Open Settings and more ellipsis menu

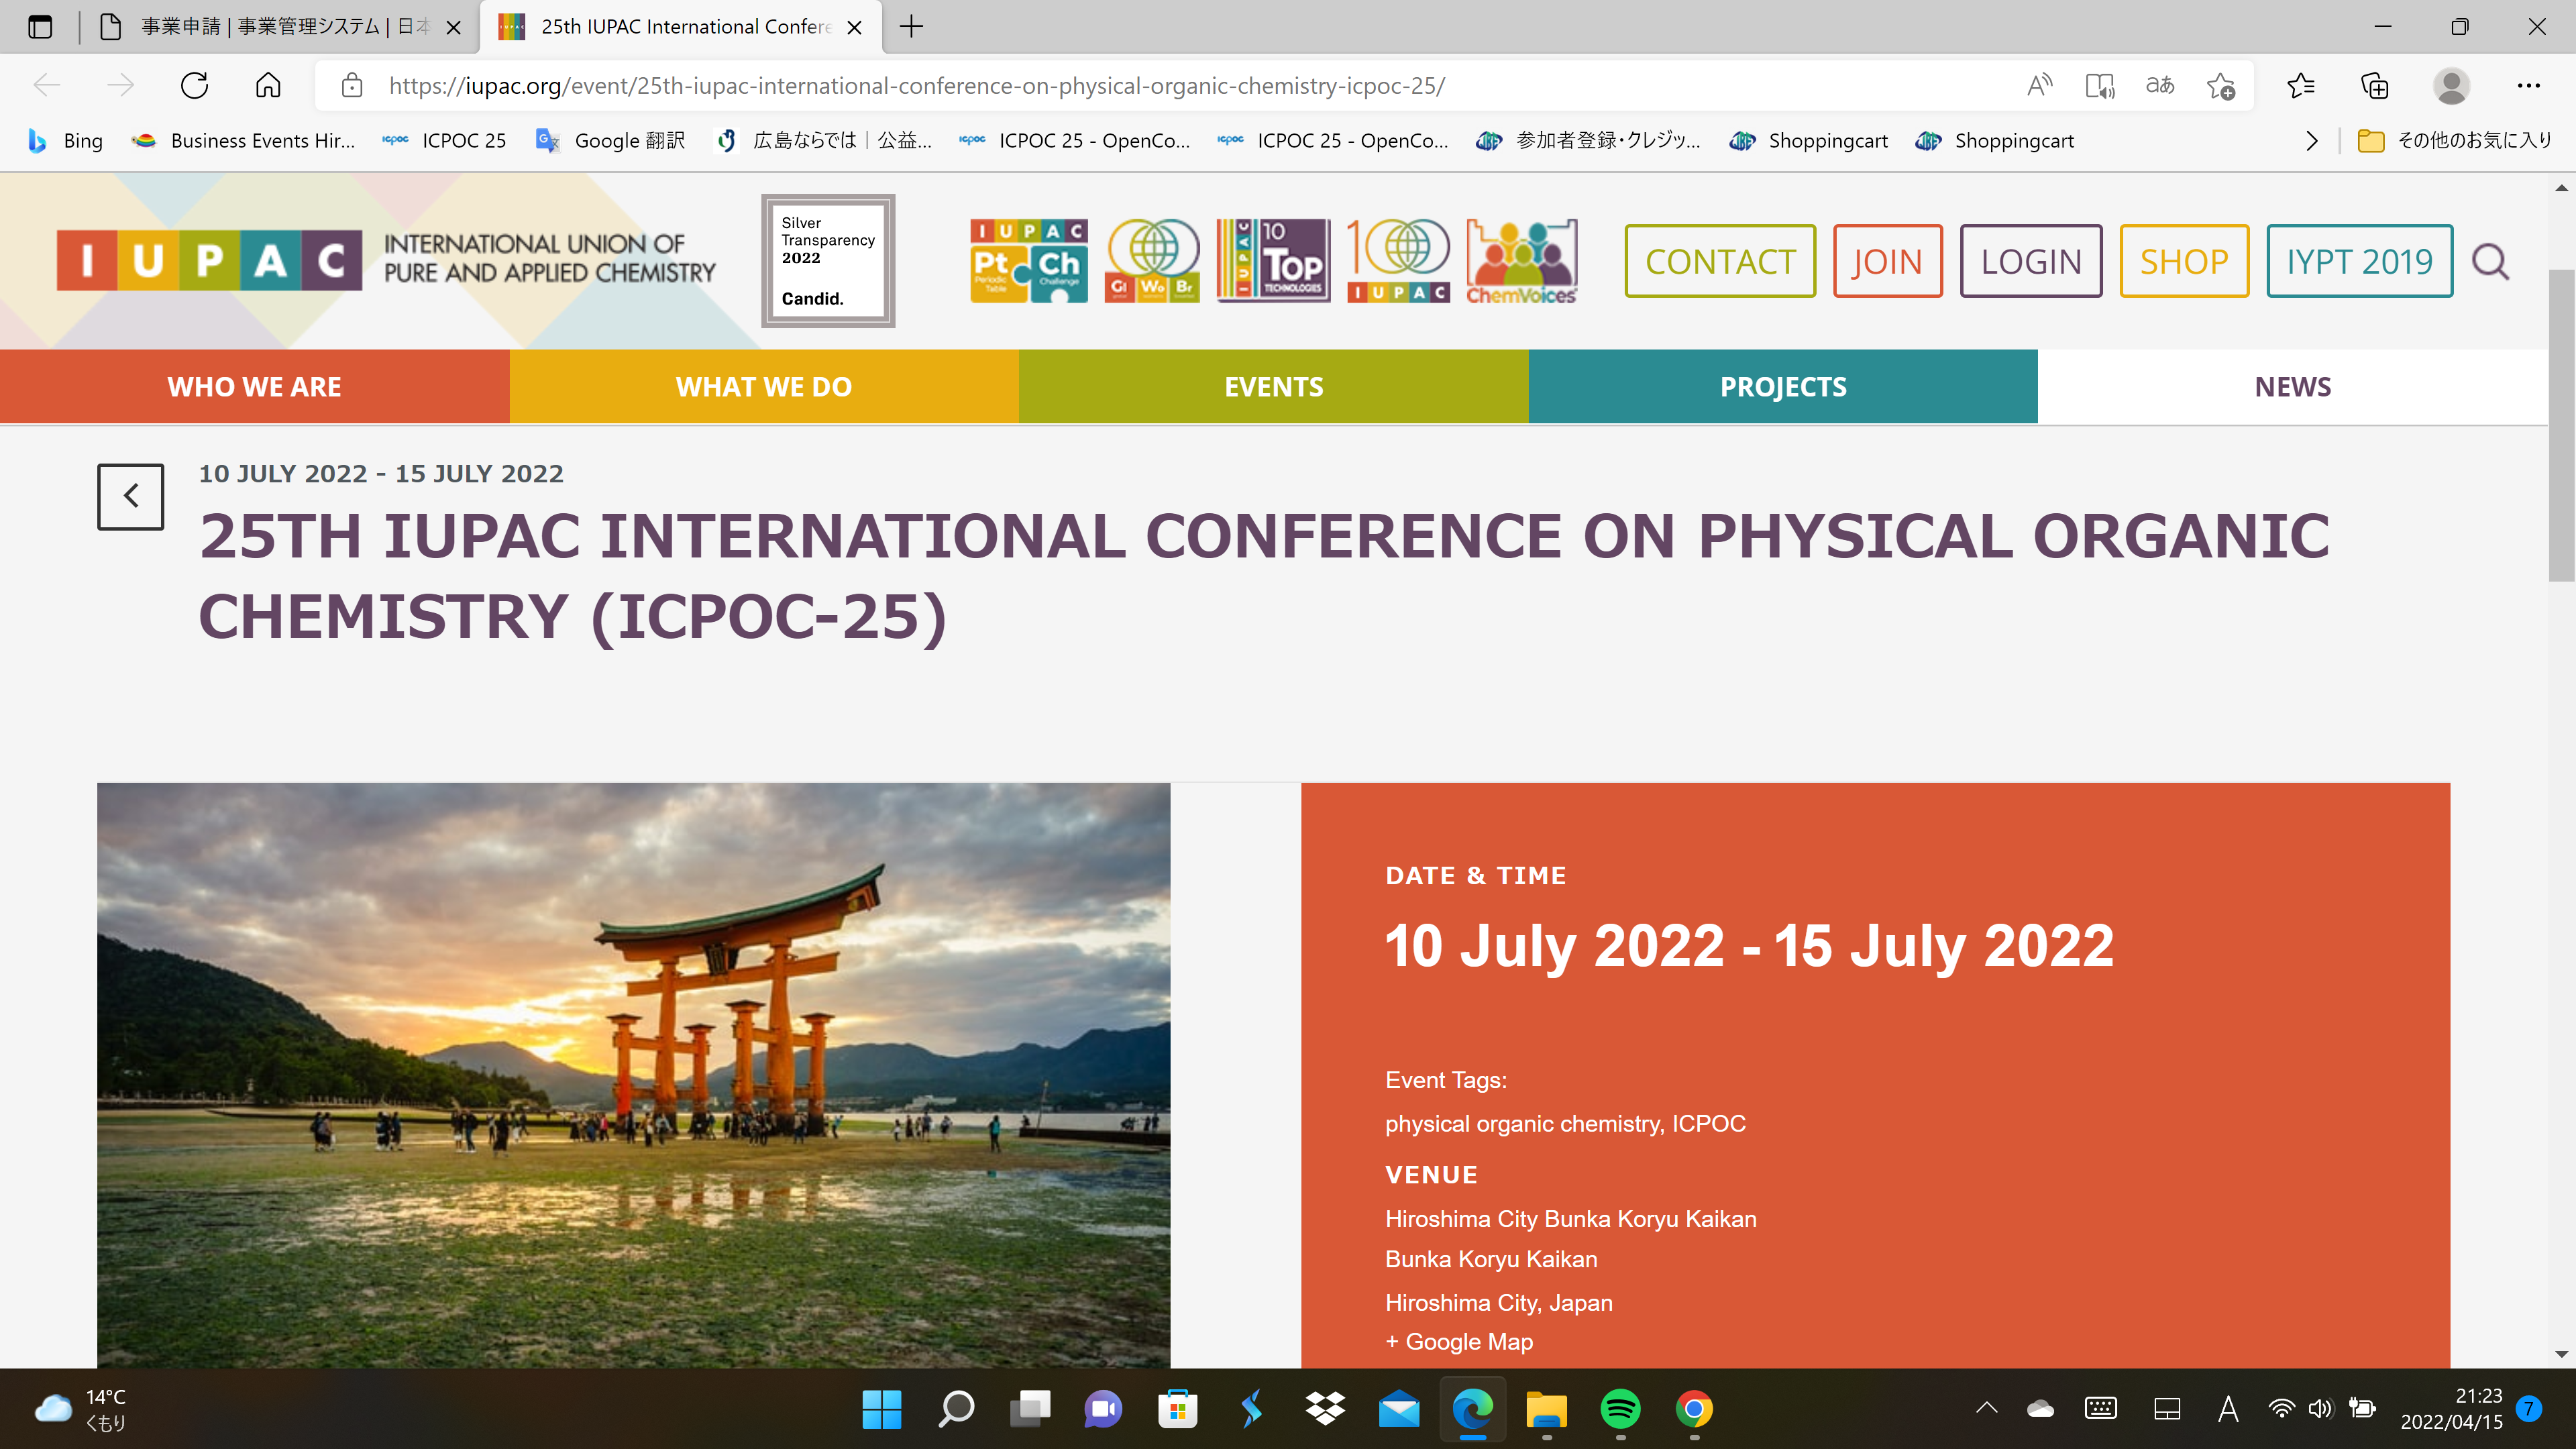(2529, 86)
